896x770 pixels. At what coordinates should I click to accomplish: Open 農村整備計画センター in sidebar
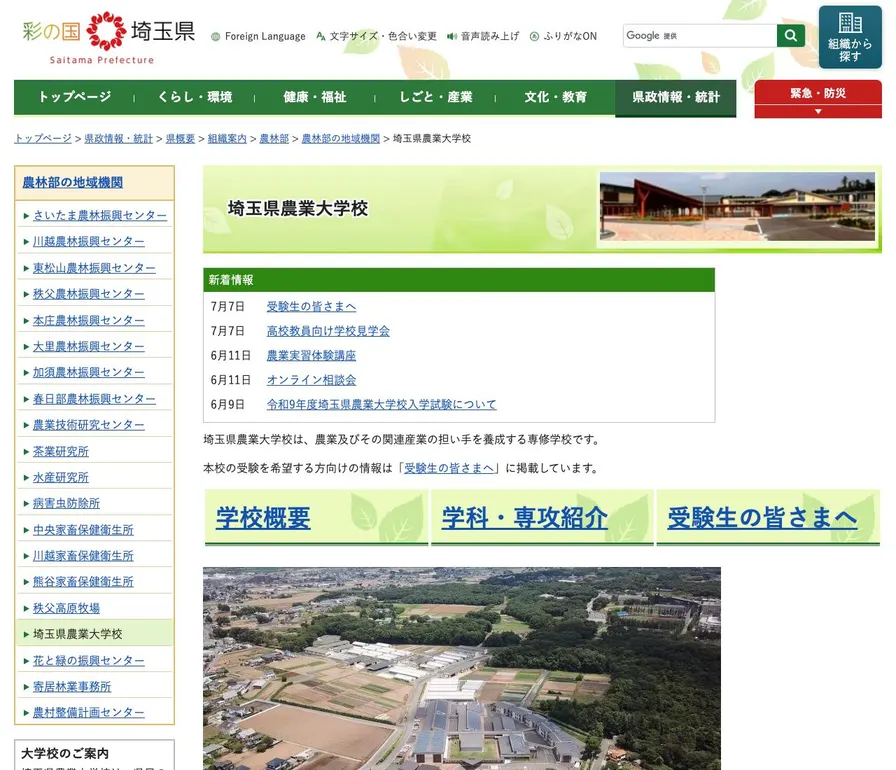(89, 712)
